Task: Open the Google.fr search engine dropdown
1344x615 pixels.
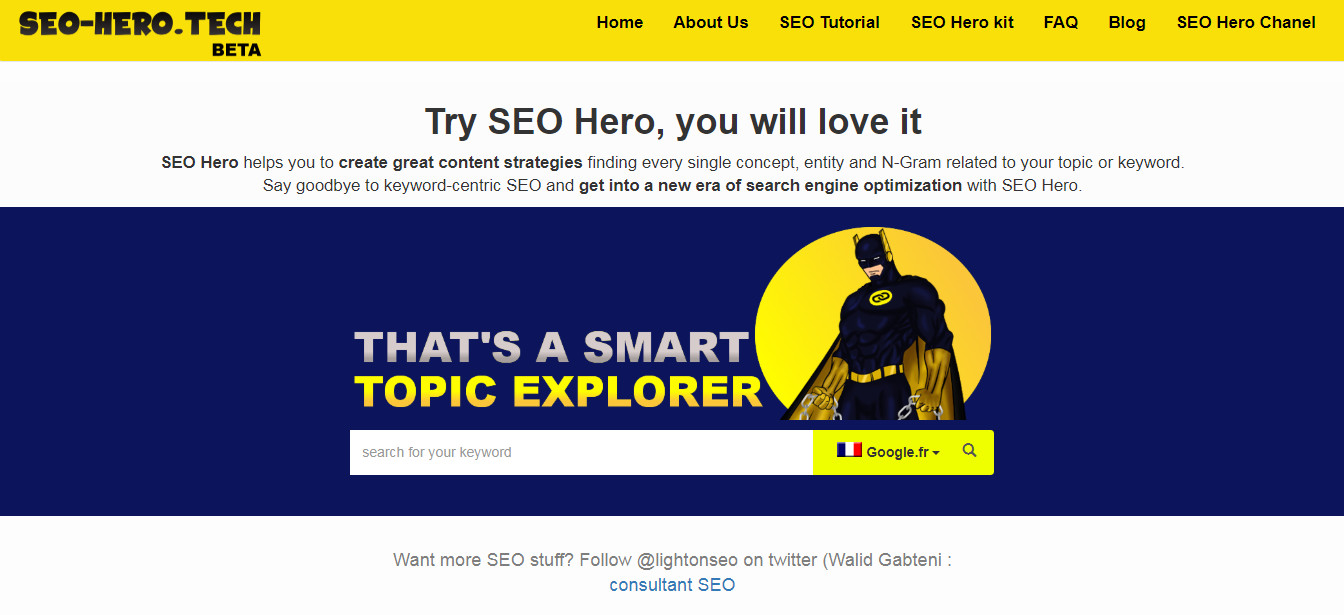Action: pos(902,452)
